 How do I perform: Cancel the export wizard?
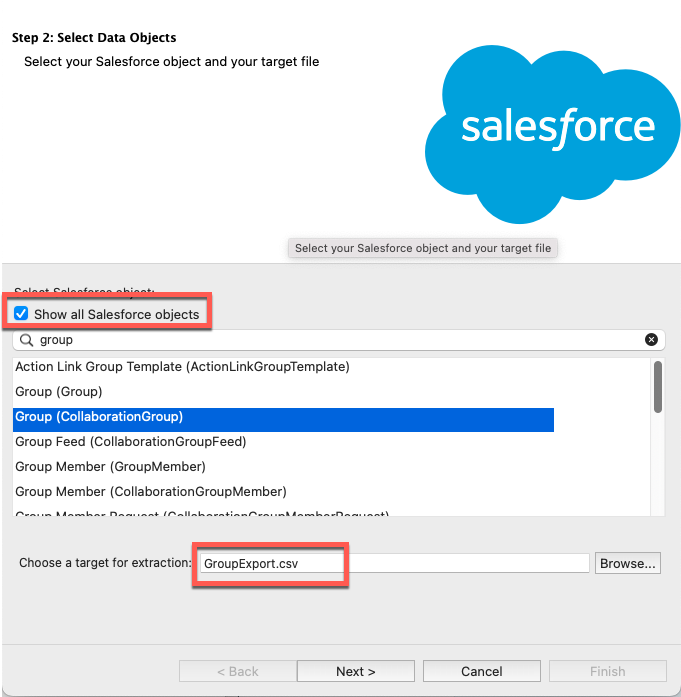click(x=481, y=671)
